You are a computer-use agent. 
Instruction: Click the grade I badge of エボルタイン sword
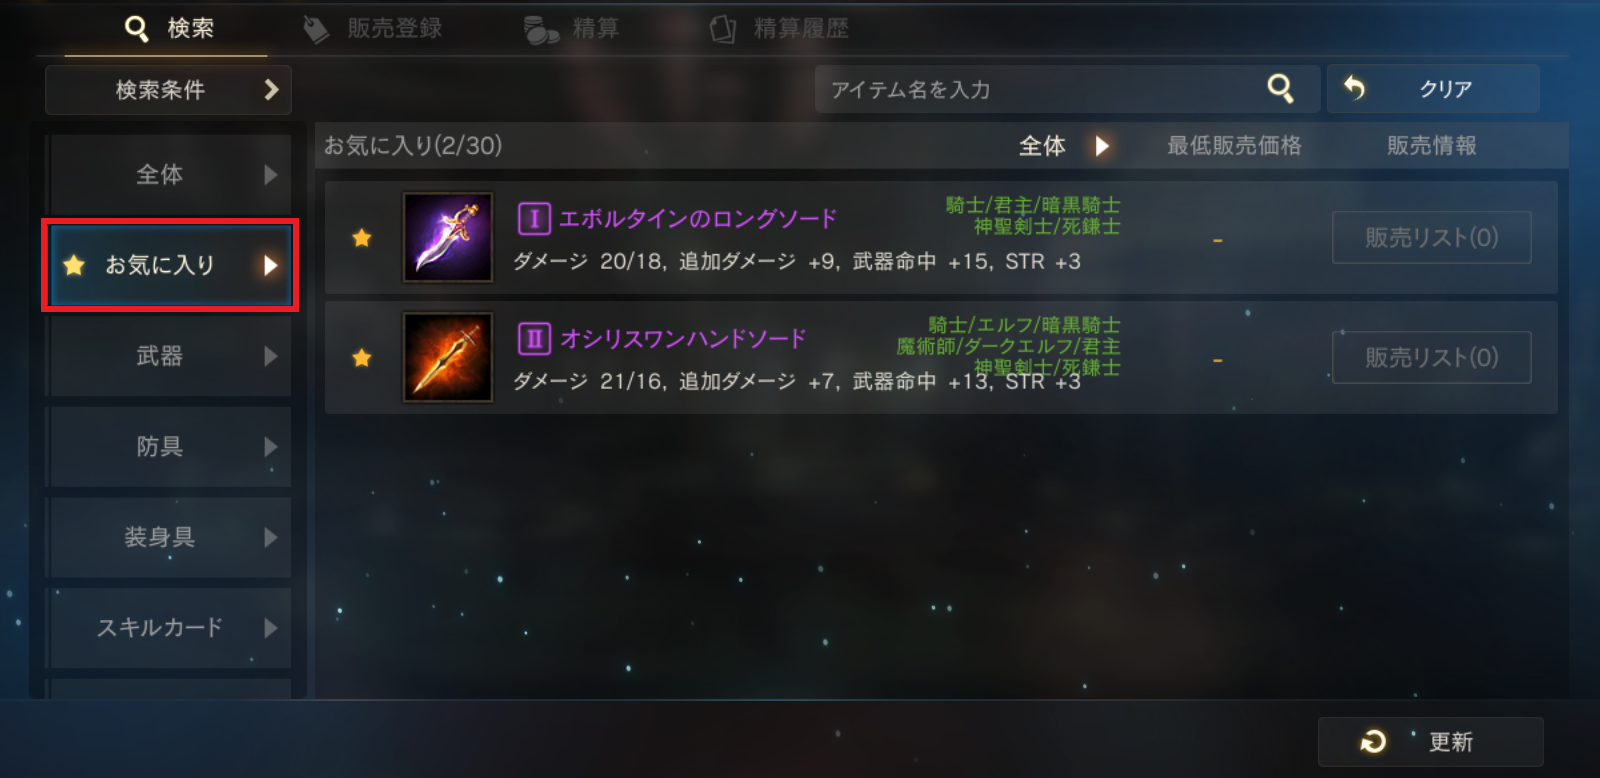(534, 218)
